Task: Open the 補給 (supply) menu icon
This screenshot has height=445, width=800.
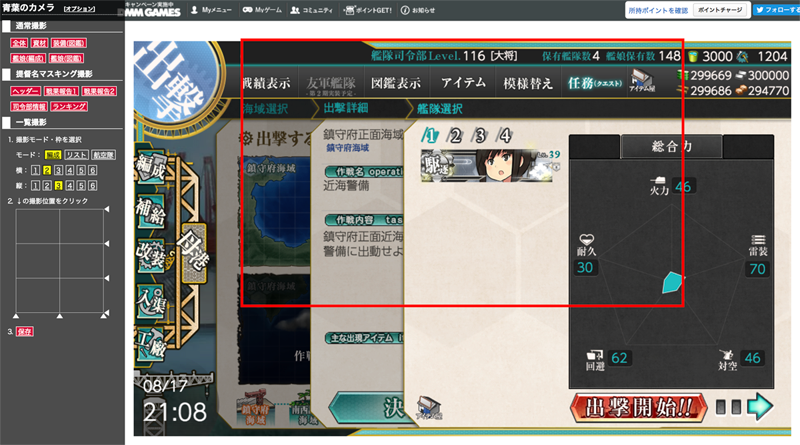Action: click(151, 211)
